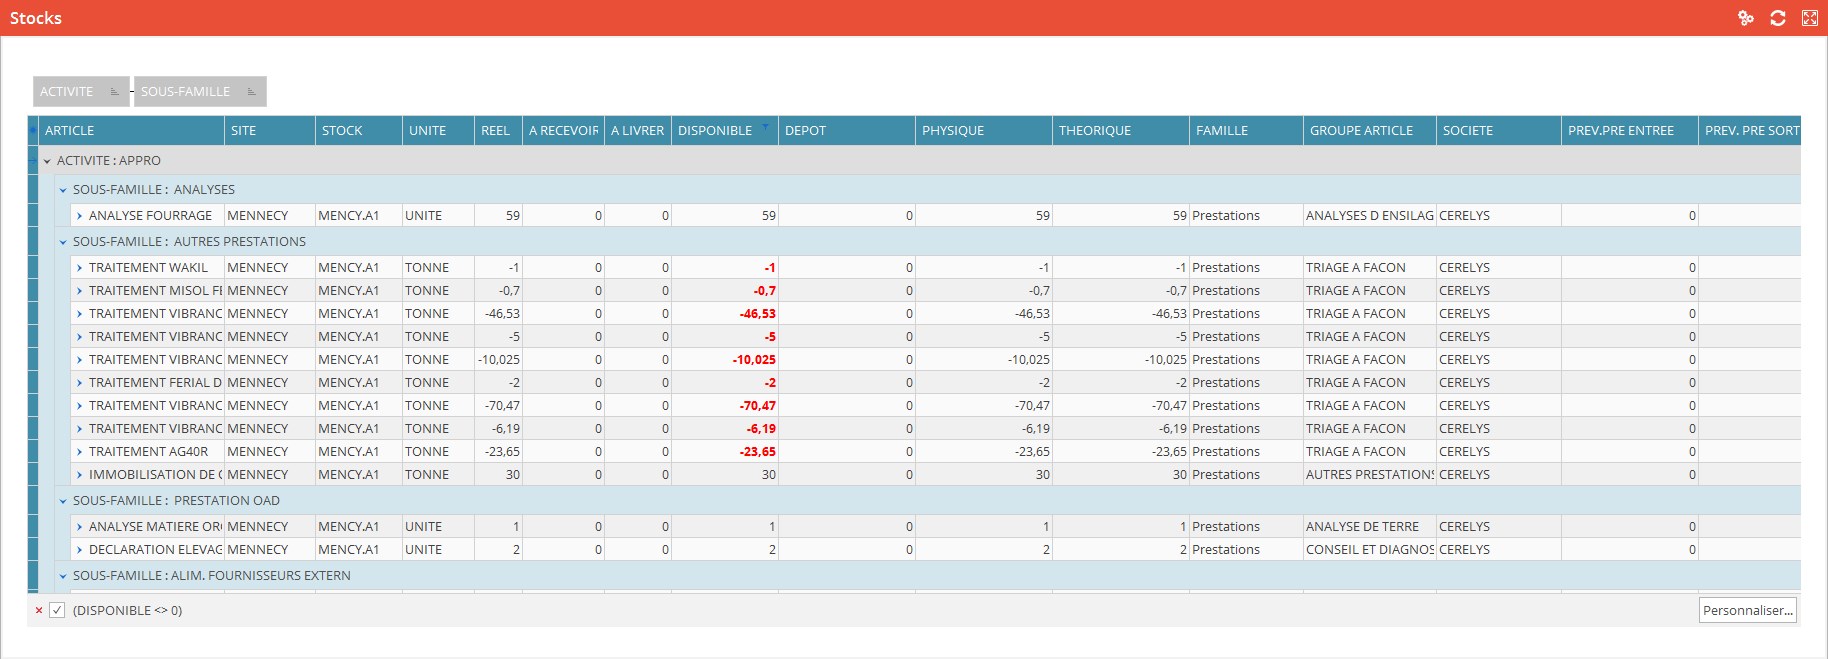Click the refresh icon in header

click(x=1778, y=18)
